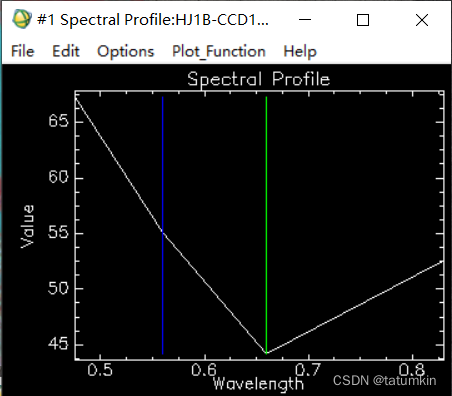Click the x-axis tick label 0.7
The image size is (452, 396).
pos(308,370)
